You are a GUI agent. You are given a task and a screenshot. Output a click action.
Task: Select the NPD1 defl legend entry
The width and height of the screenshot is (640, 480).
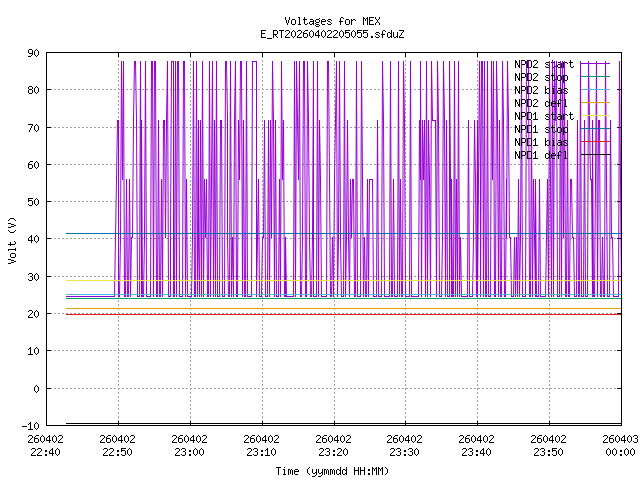(541, 155)
